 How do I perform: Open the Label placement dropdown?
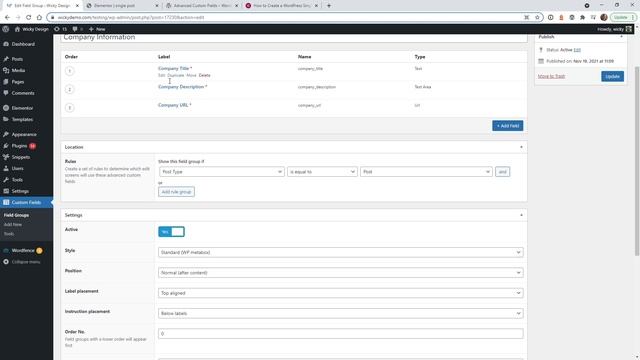click(340, 293)
